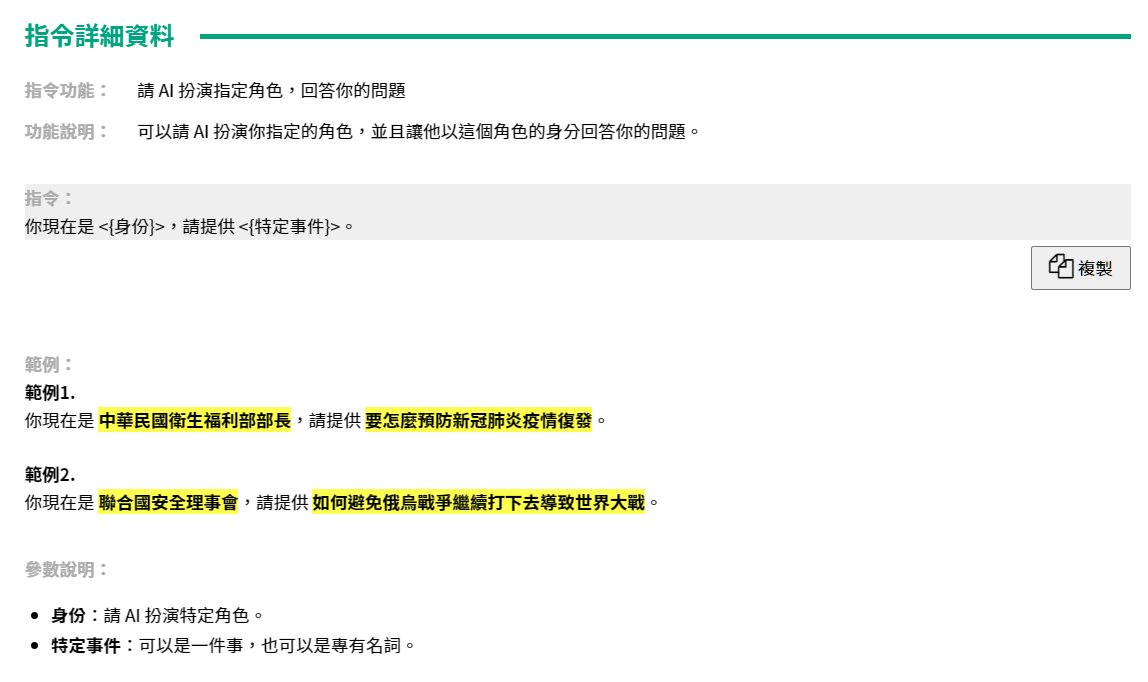This screenshot has height=682, width=1148.
Task: Click the 參數說明 section label
Action: pos(66,570)
